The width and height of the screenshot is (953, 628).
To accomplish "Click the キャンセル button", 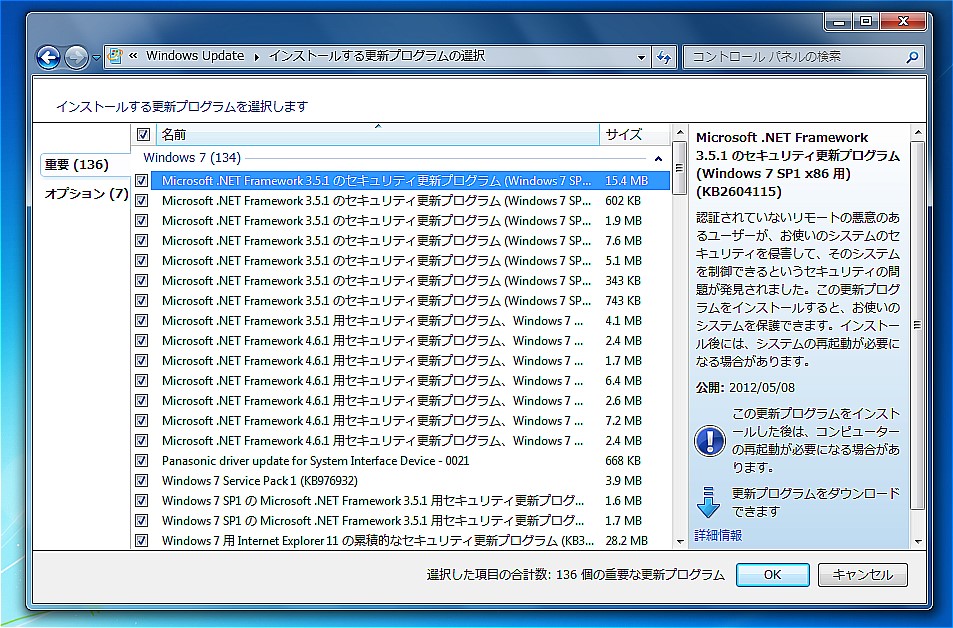I will pos(862,575).
